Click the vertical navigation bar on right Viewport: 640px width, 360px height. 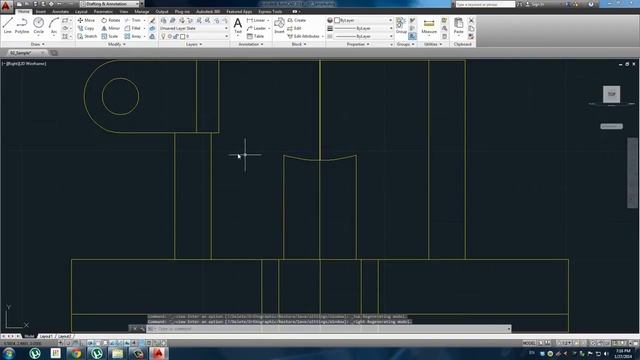coord(632,173)
